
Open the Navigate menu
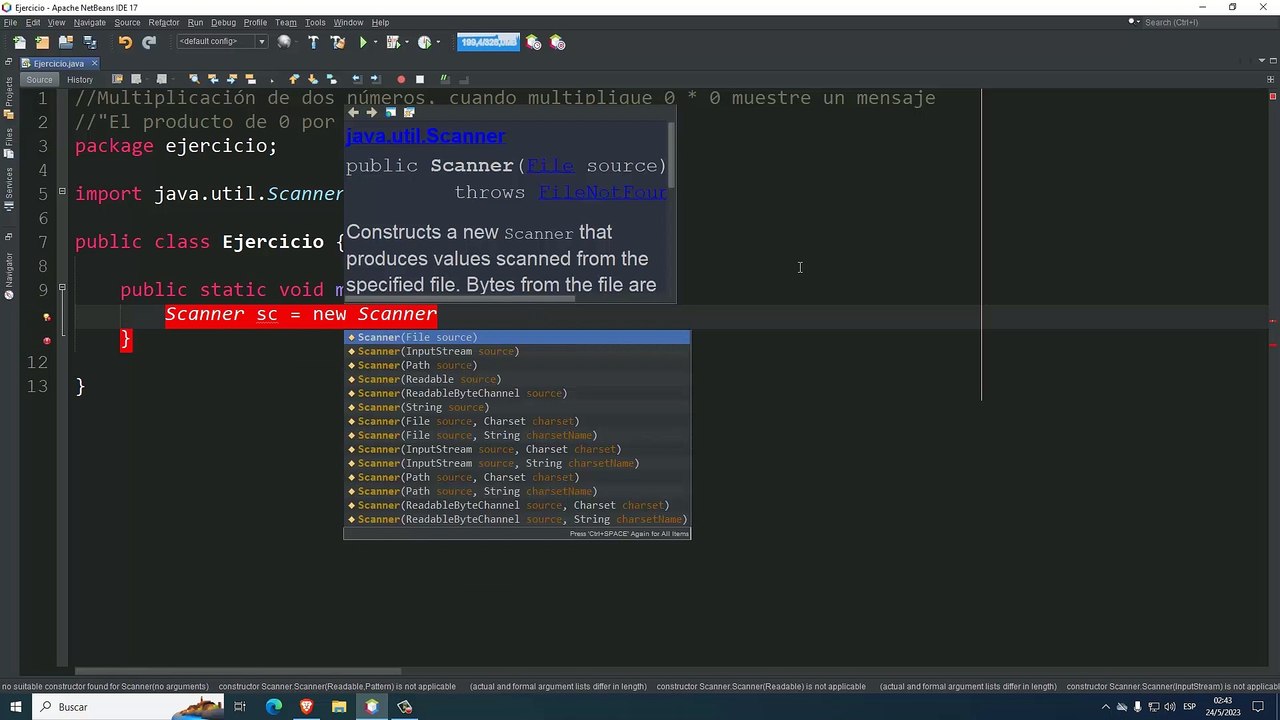pos(89,22)
